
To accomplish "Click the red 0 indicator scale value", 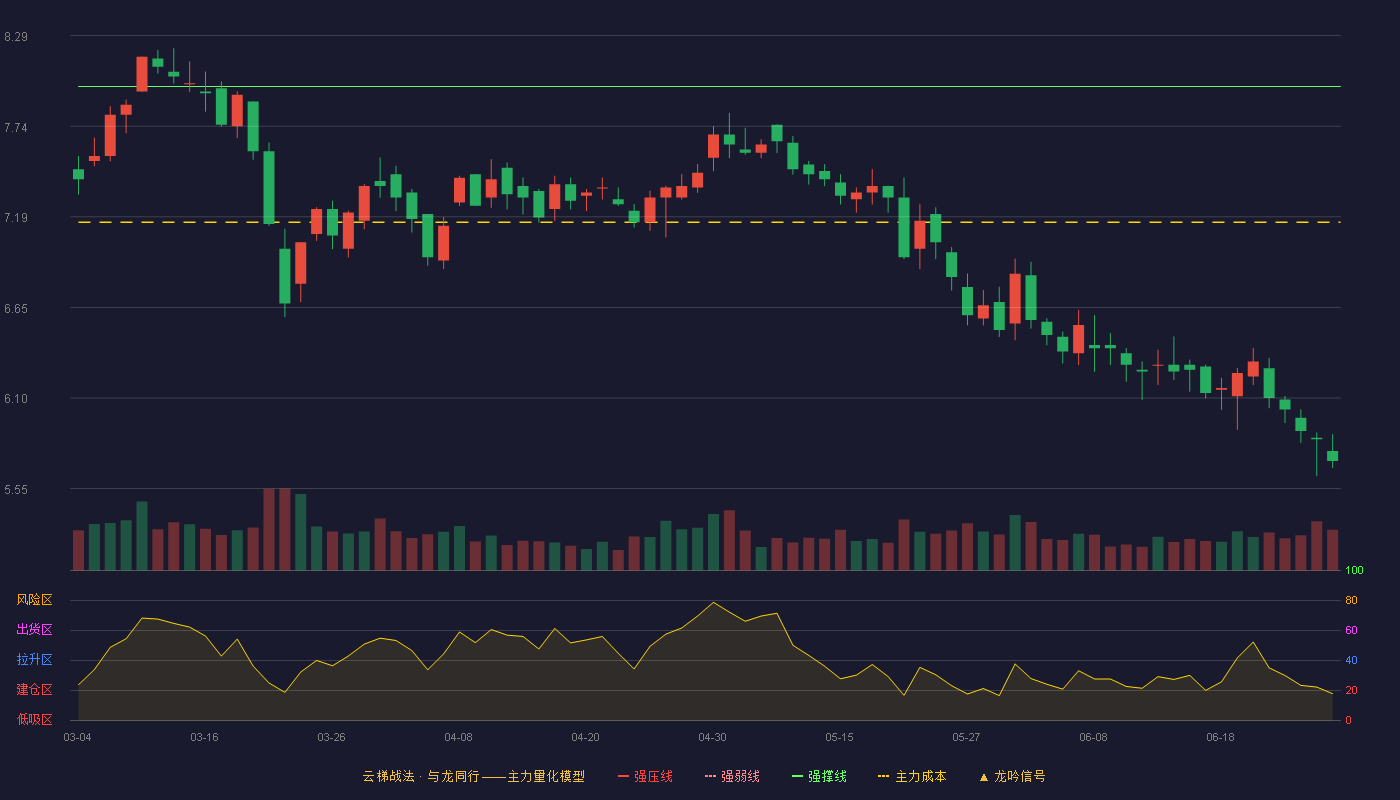I will tap(1348, 720).
